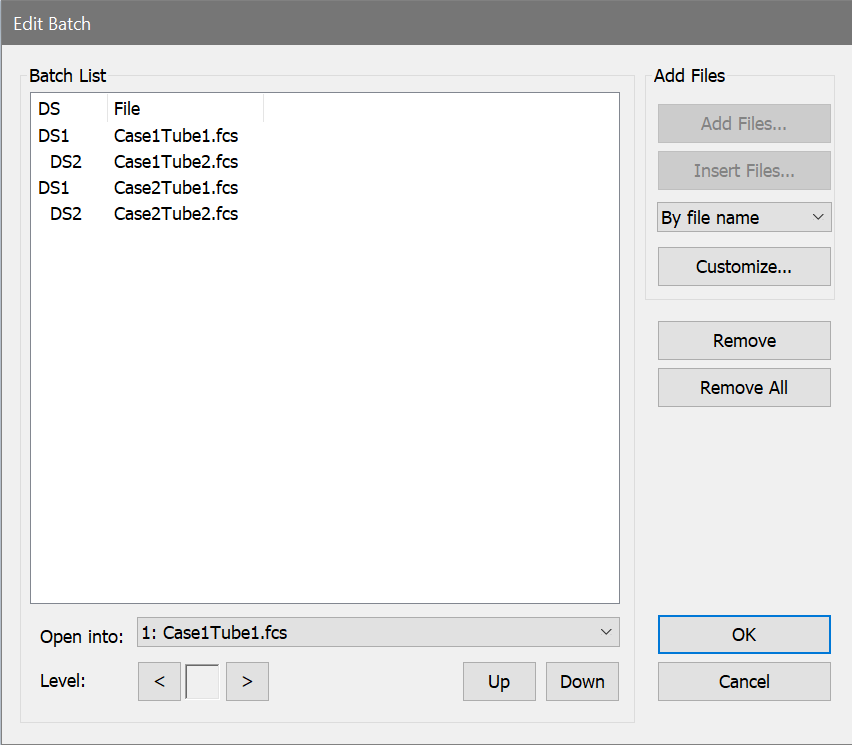Select Case1Tube2.fcs in batch list
The image size is (852, 745).
[x=176, y=161]
